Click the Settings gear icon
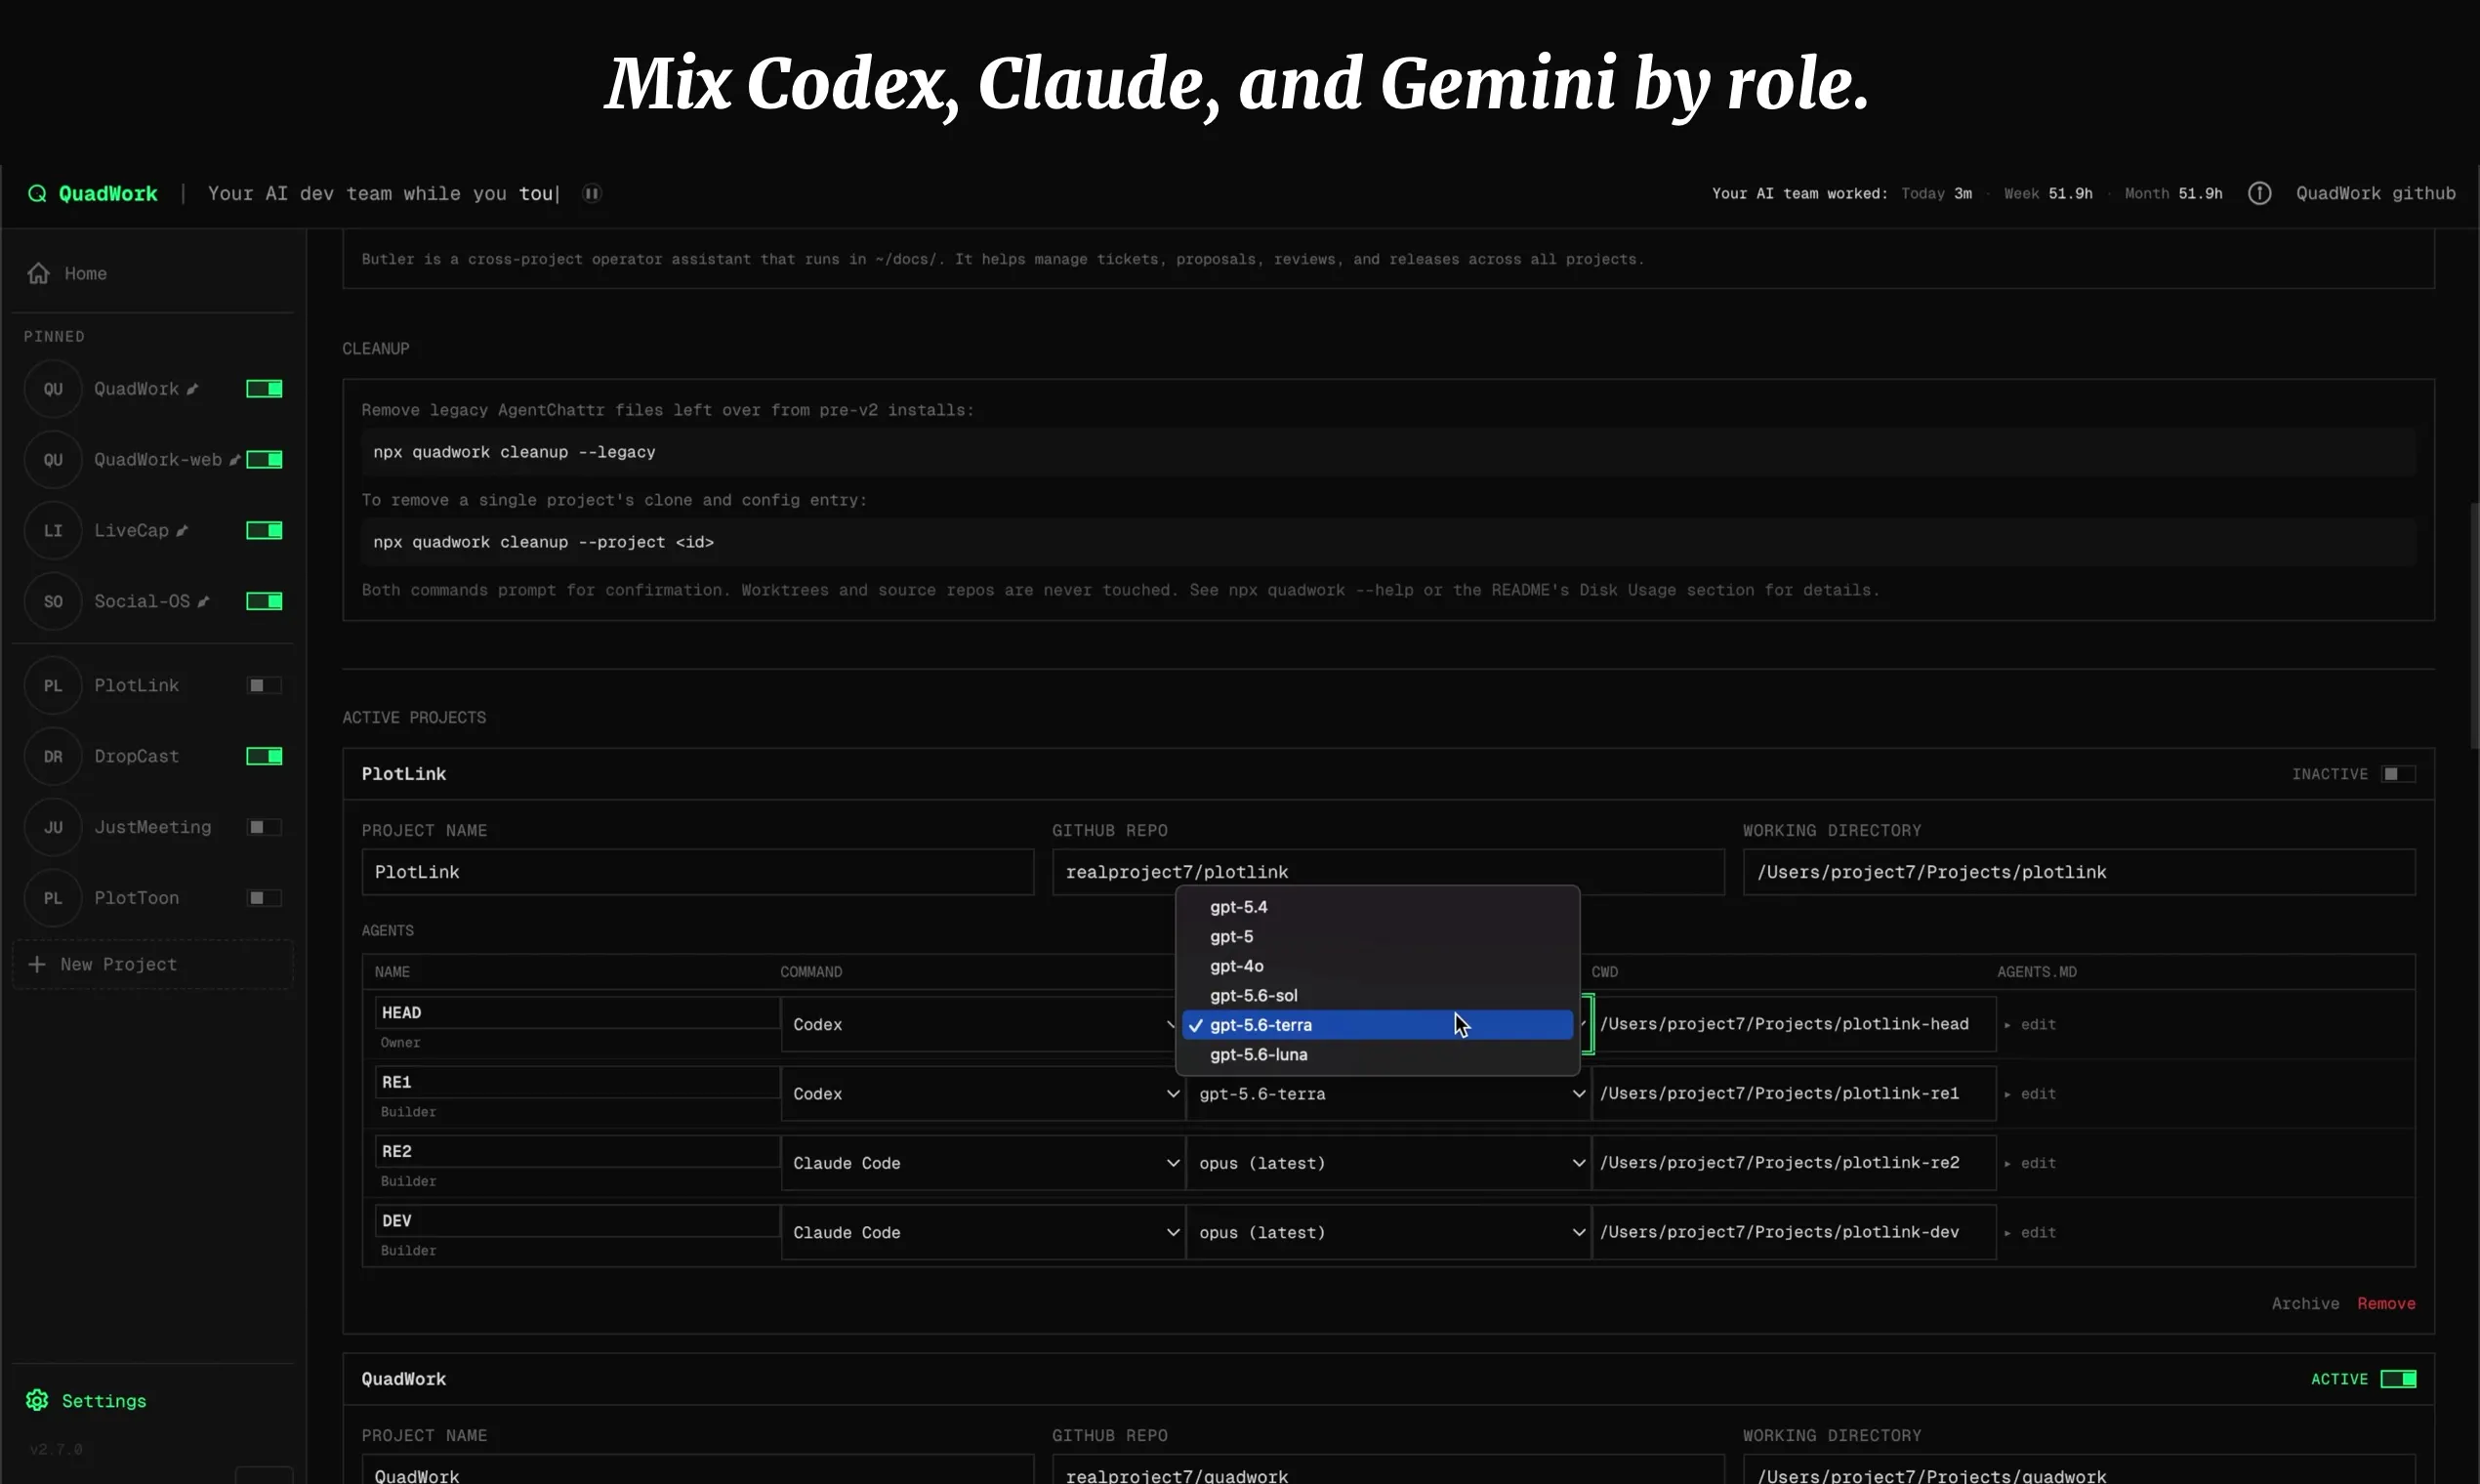The width and height of the screenshot is (2480, 1484). pos(37,1400)
